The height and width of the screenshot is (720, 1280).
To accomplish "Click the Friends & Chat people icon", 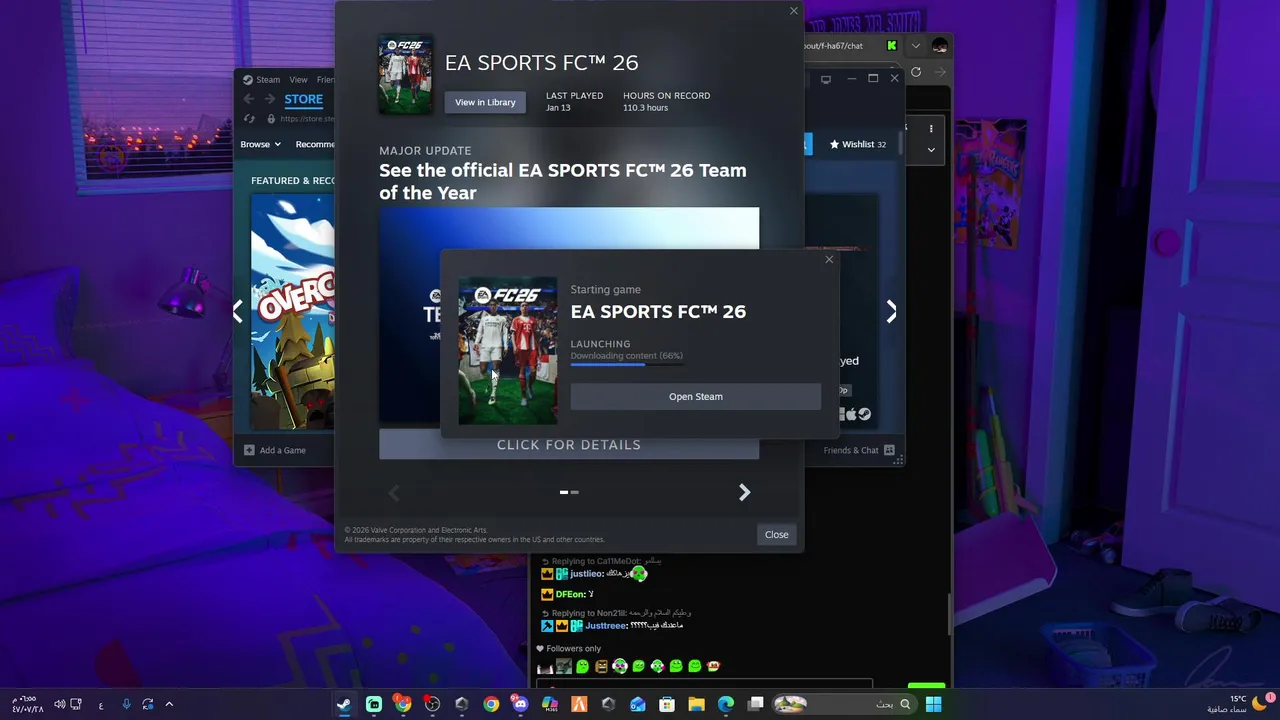I will pos(889,450).
